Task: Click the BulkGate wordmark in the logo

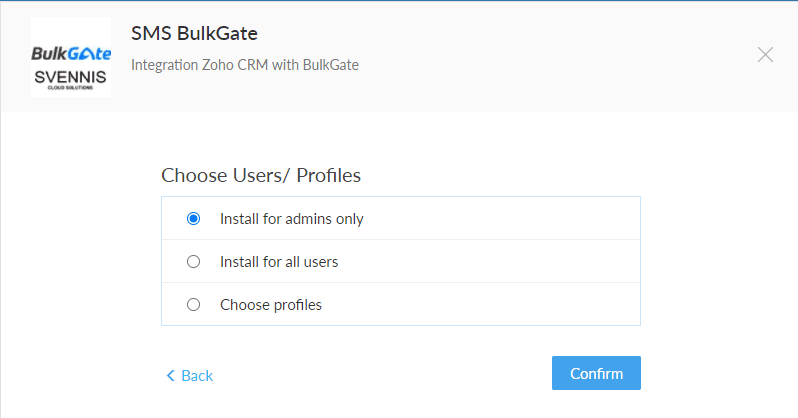Action: (71, 53)
